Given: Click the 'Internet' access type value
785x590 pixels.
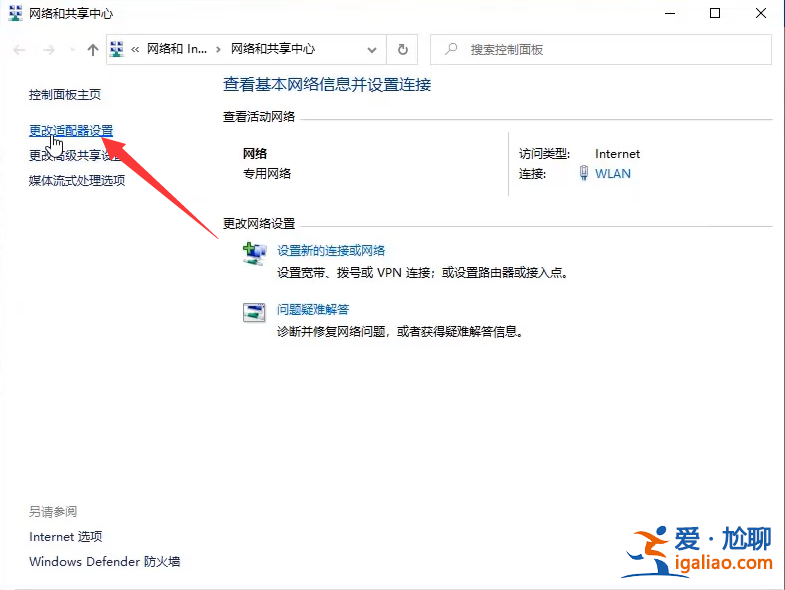Looking at the screenshot, I should click(617, 154).
